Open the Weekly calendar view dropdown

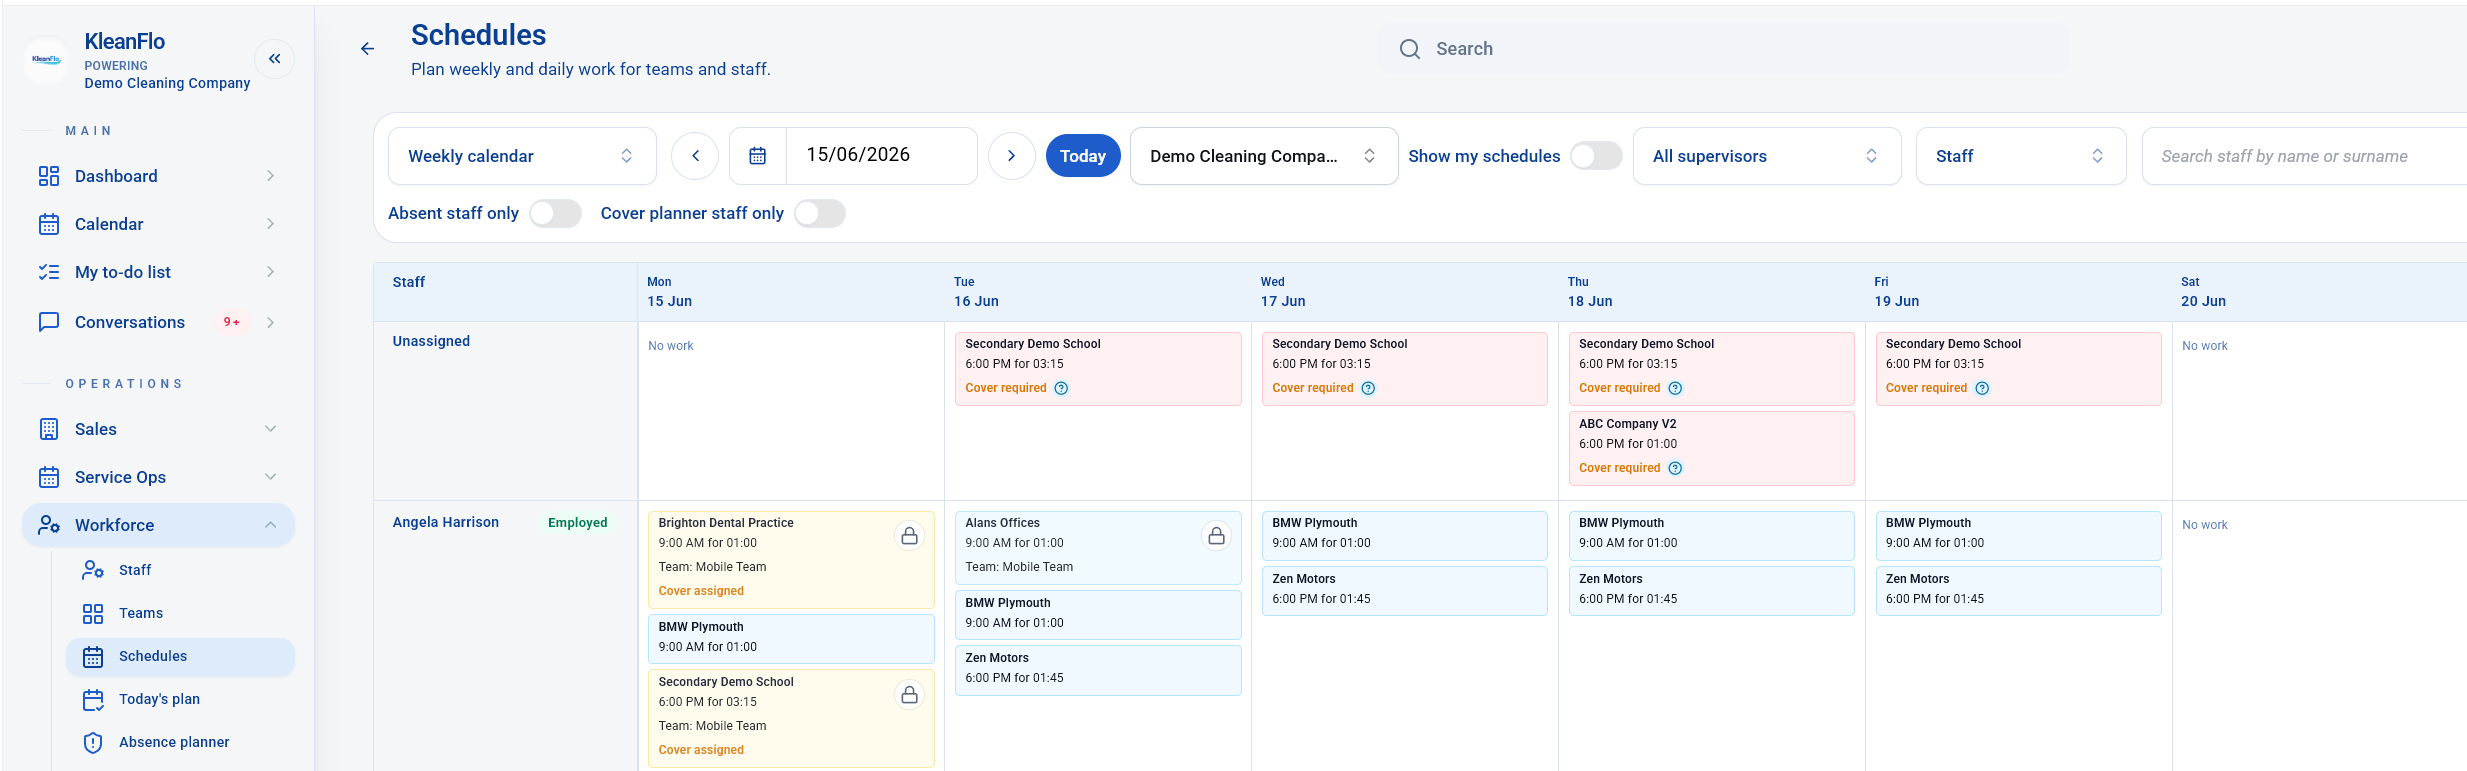(522, 156)
